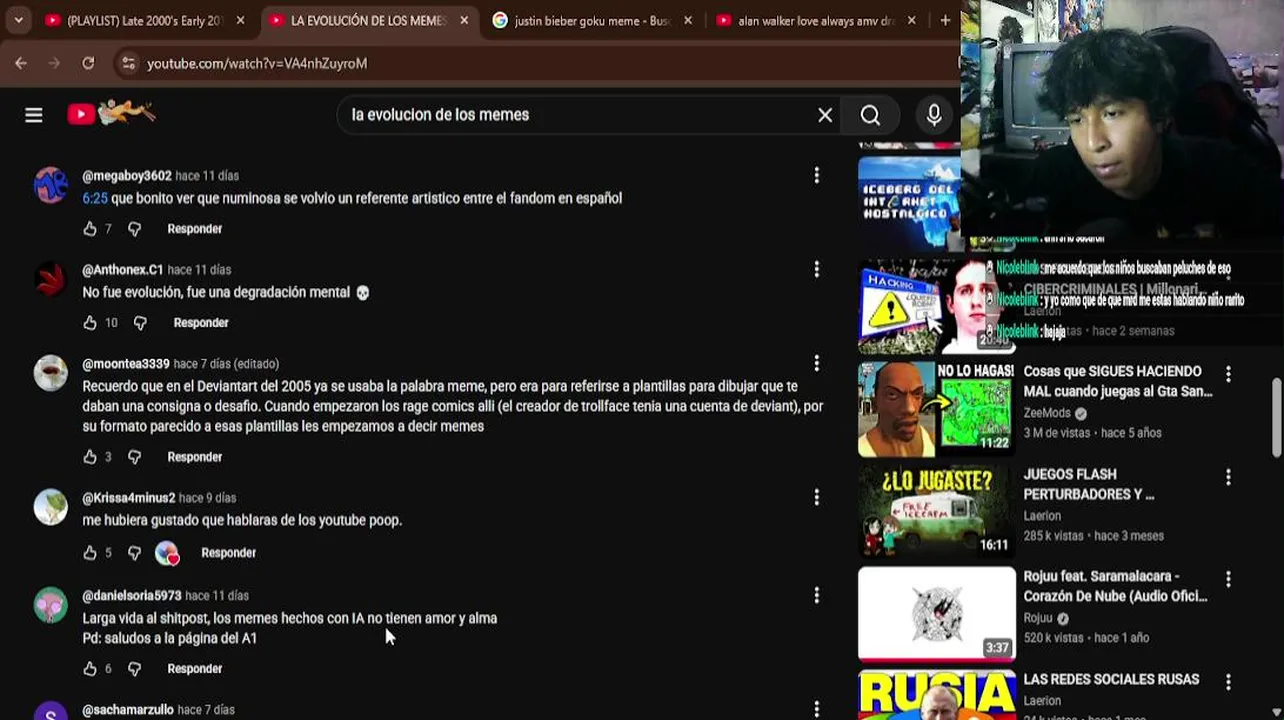Open options menu for @Krissa4minus2 comment

pos(816,497)
